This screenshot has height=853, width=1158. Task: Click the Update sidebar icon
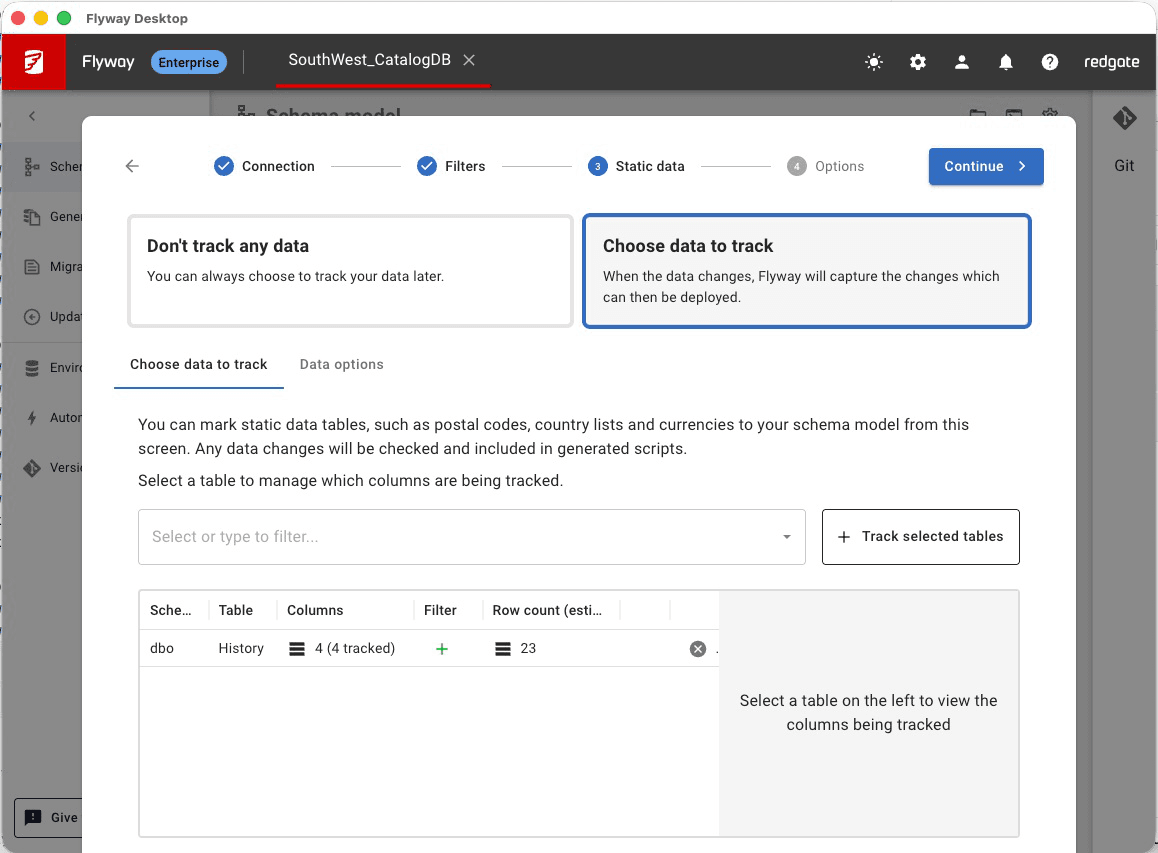point(32,317)
